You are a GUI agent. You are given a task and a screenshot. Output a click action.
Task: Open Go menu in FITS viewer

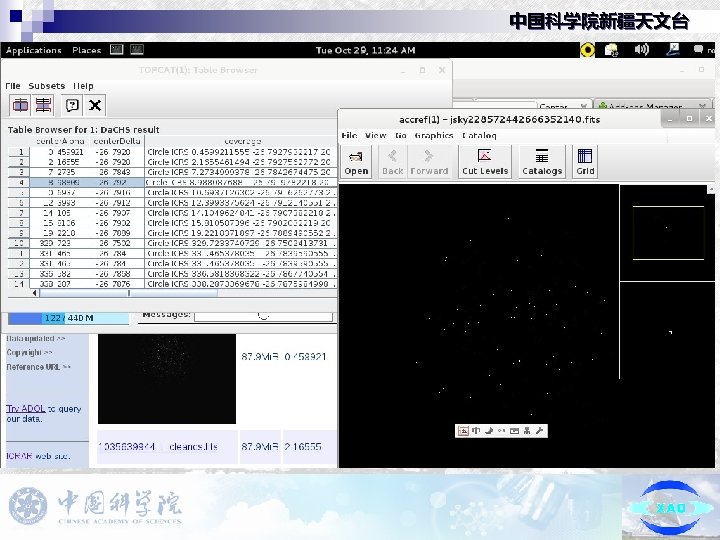click(401, 135)
